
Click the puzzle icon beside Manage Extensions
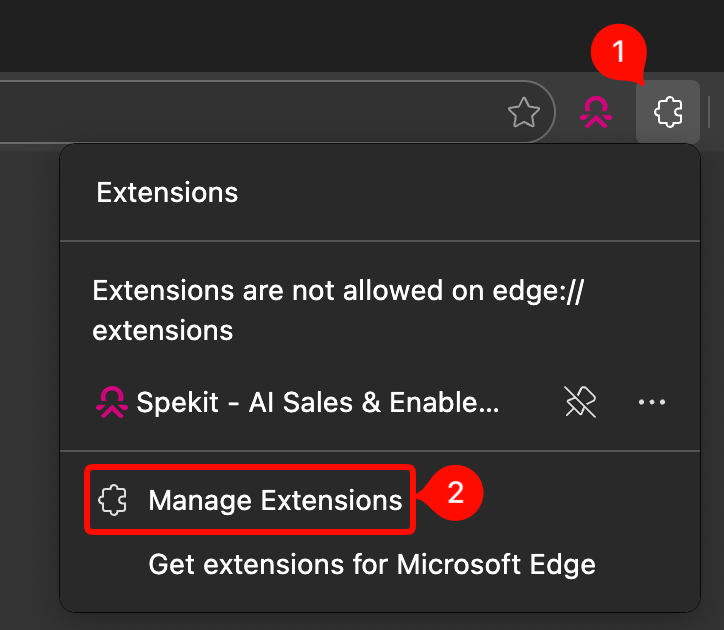[113, 500]
